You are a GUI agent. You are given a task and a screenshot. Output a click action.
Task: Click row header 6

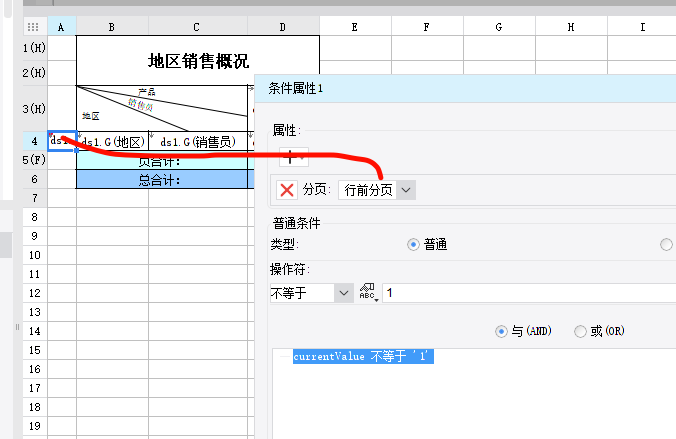[x=34, y=179]
